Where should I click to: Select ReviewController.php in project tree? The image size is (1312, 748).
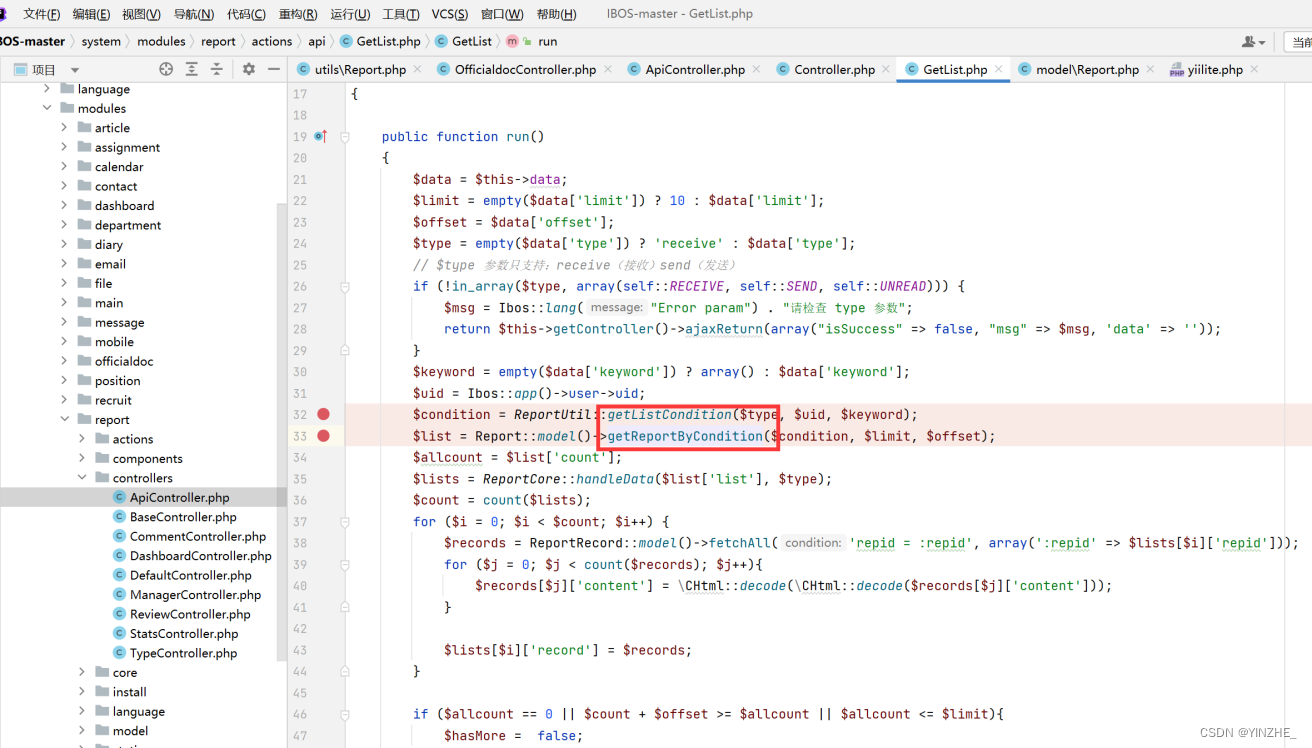(x=190, y=614)
